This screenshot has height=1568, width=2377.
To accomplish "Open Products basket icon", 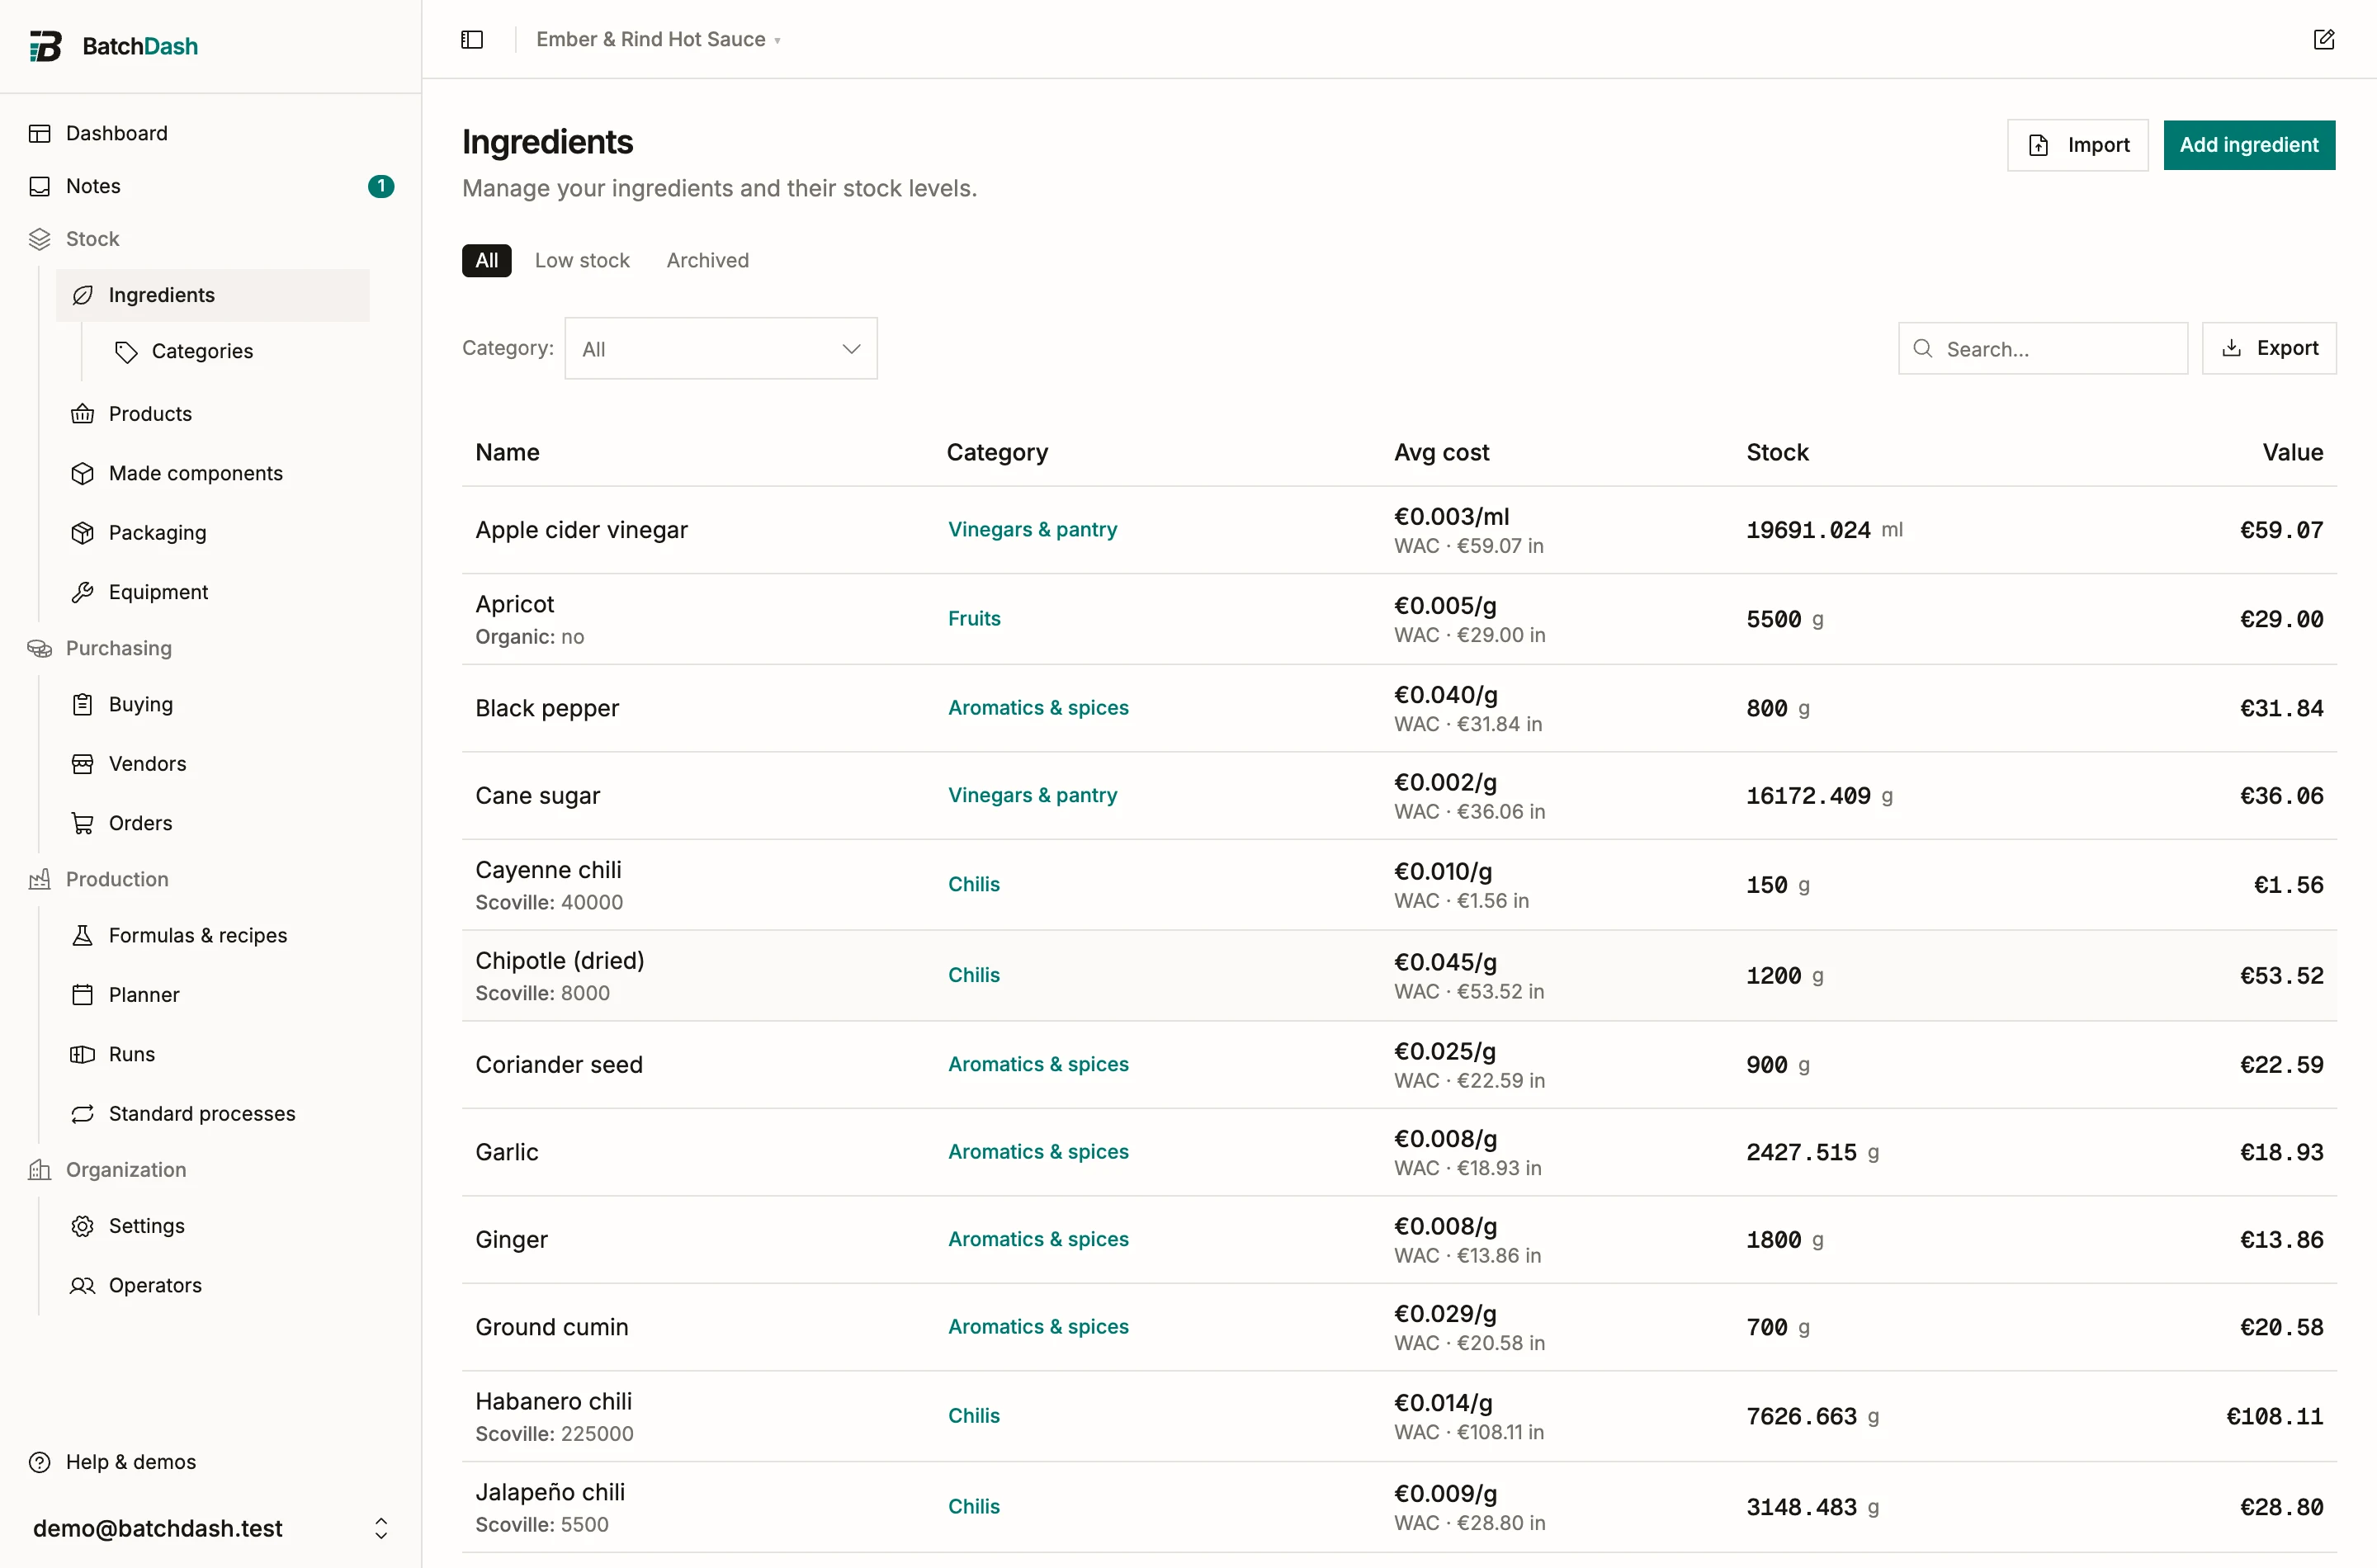I will click(x=83, y=414).
